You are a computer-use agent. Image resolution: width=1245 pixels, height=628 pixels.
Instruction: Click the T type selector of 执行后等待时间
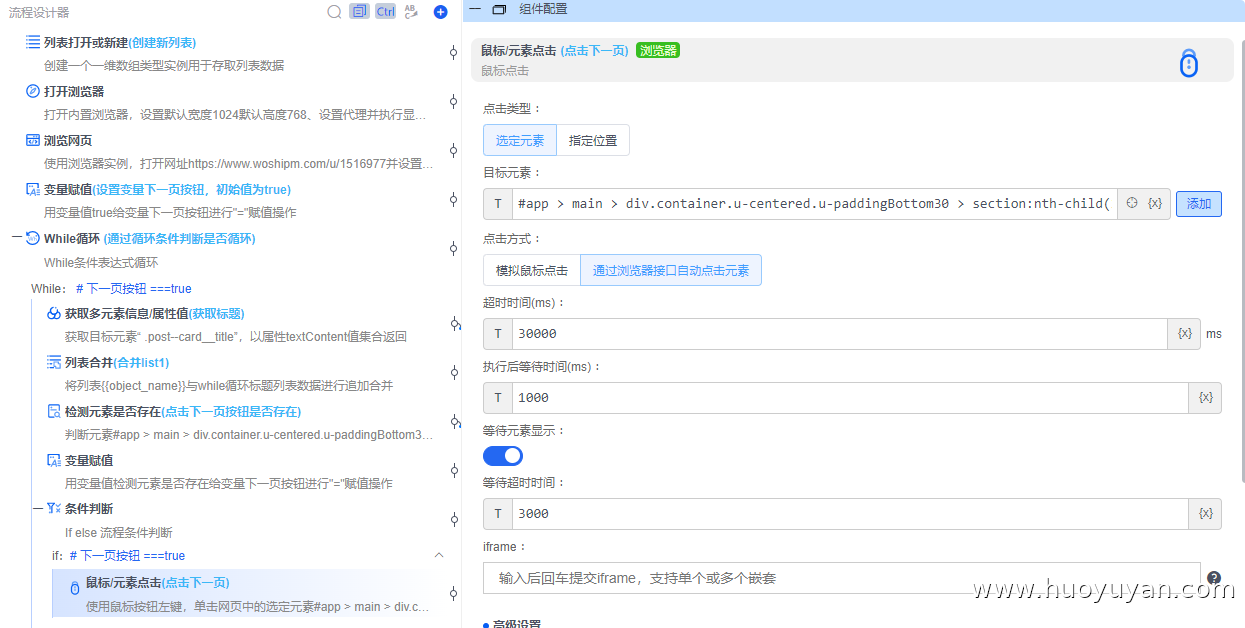(498, 397)
